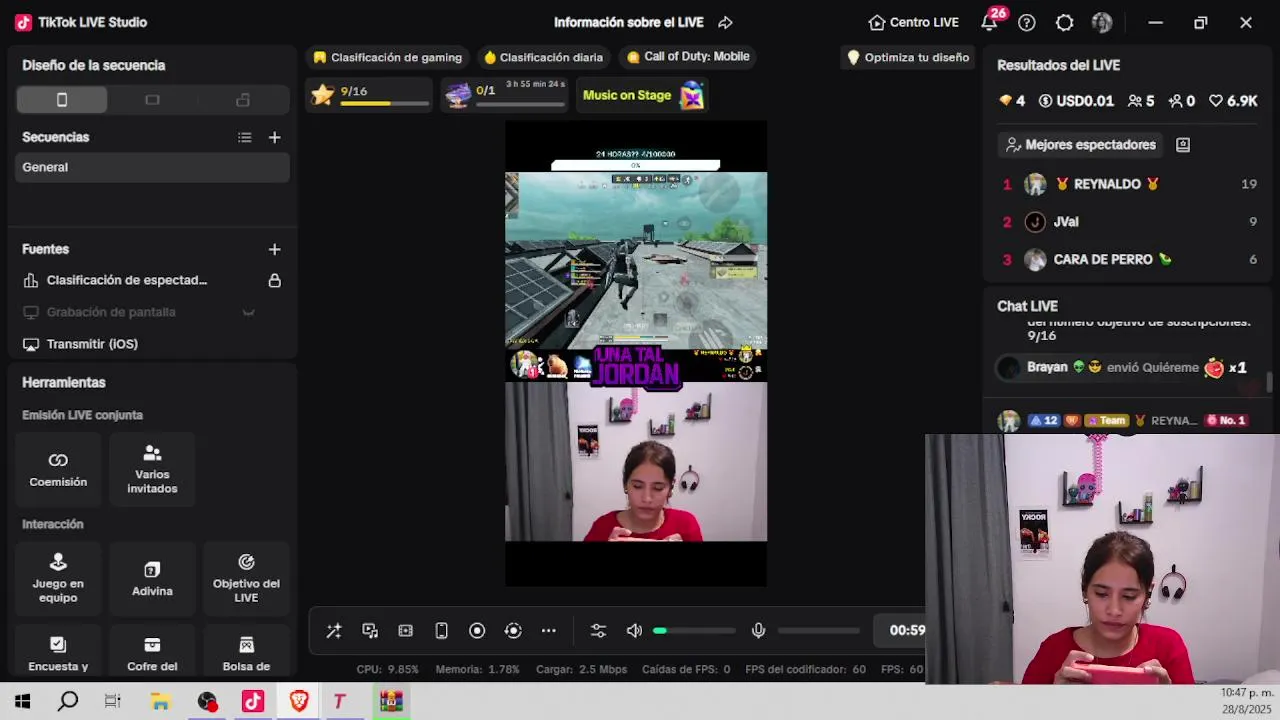The width and height of the screenshot is (1280, 720).
Task: Open Varios invitados tool
Action: coord(152,470)
